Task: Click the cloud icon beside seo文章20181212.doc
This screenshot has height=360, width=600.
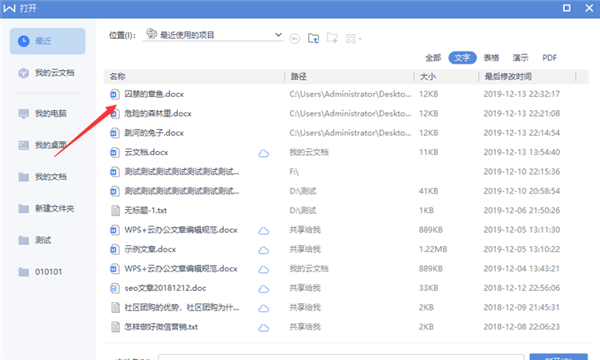Action: tap(263, 289)
